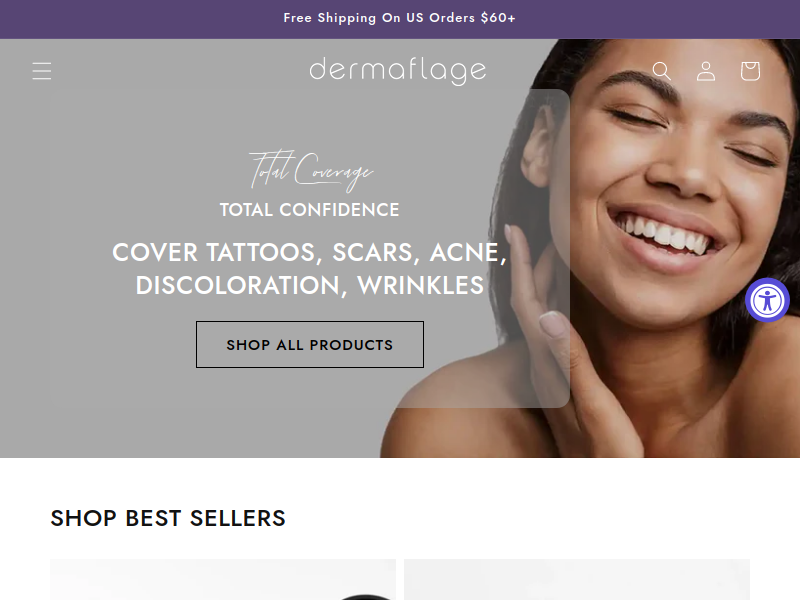Select the Total Confidence subheading
The image size is (800, 600).
(310, 210)
